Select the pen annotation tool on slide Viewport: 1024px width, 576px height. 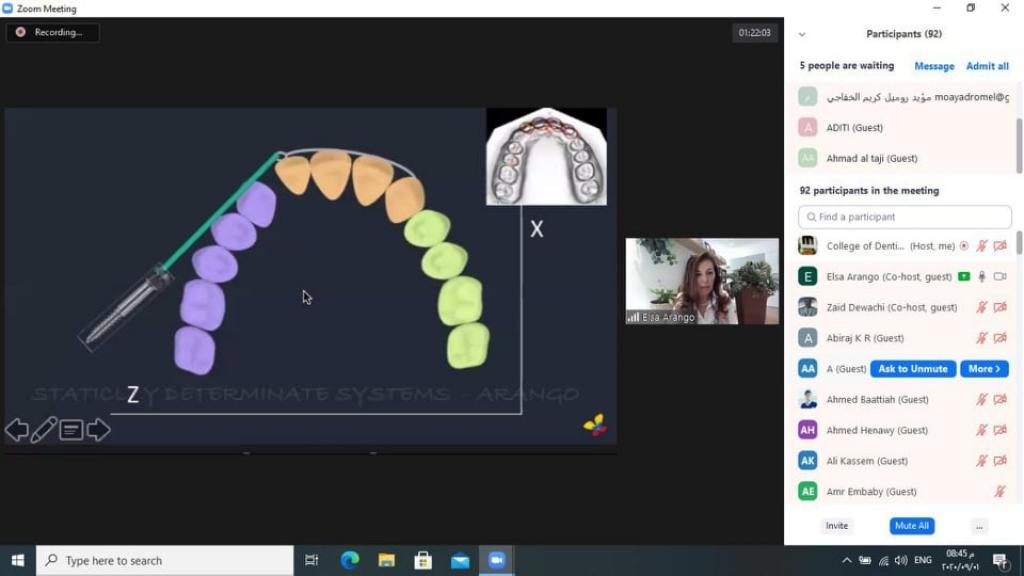tap(44, 430)
